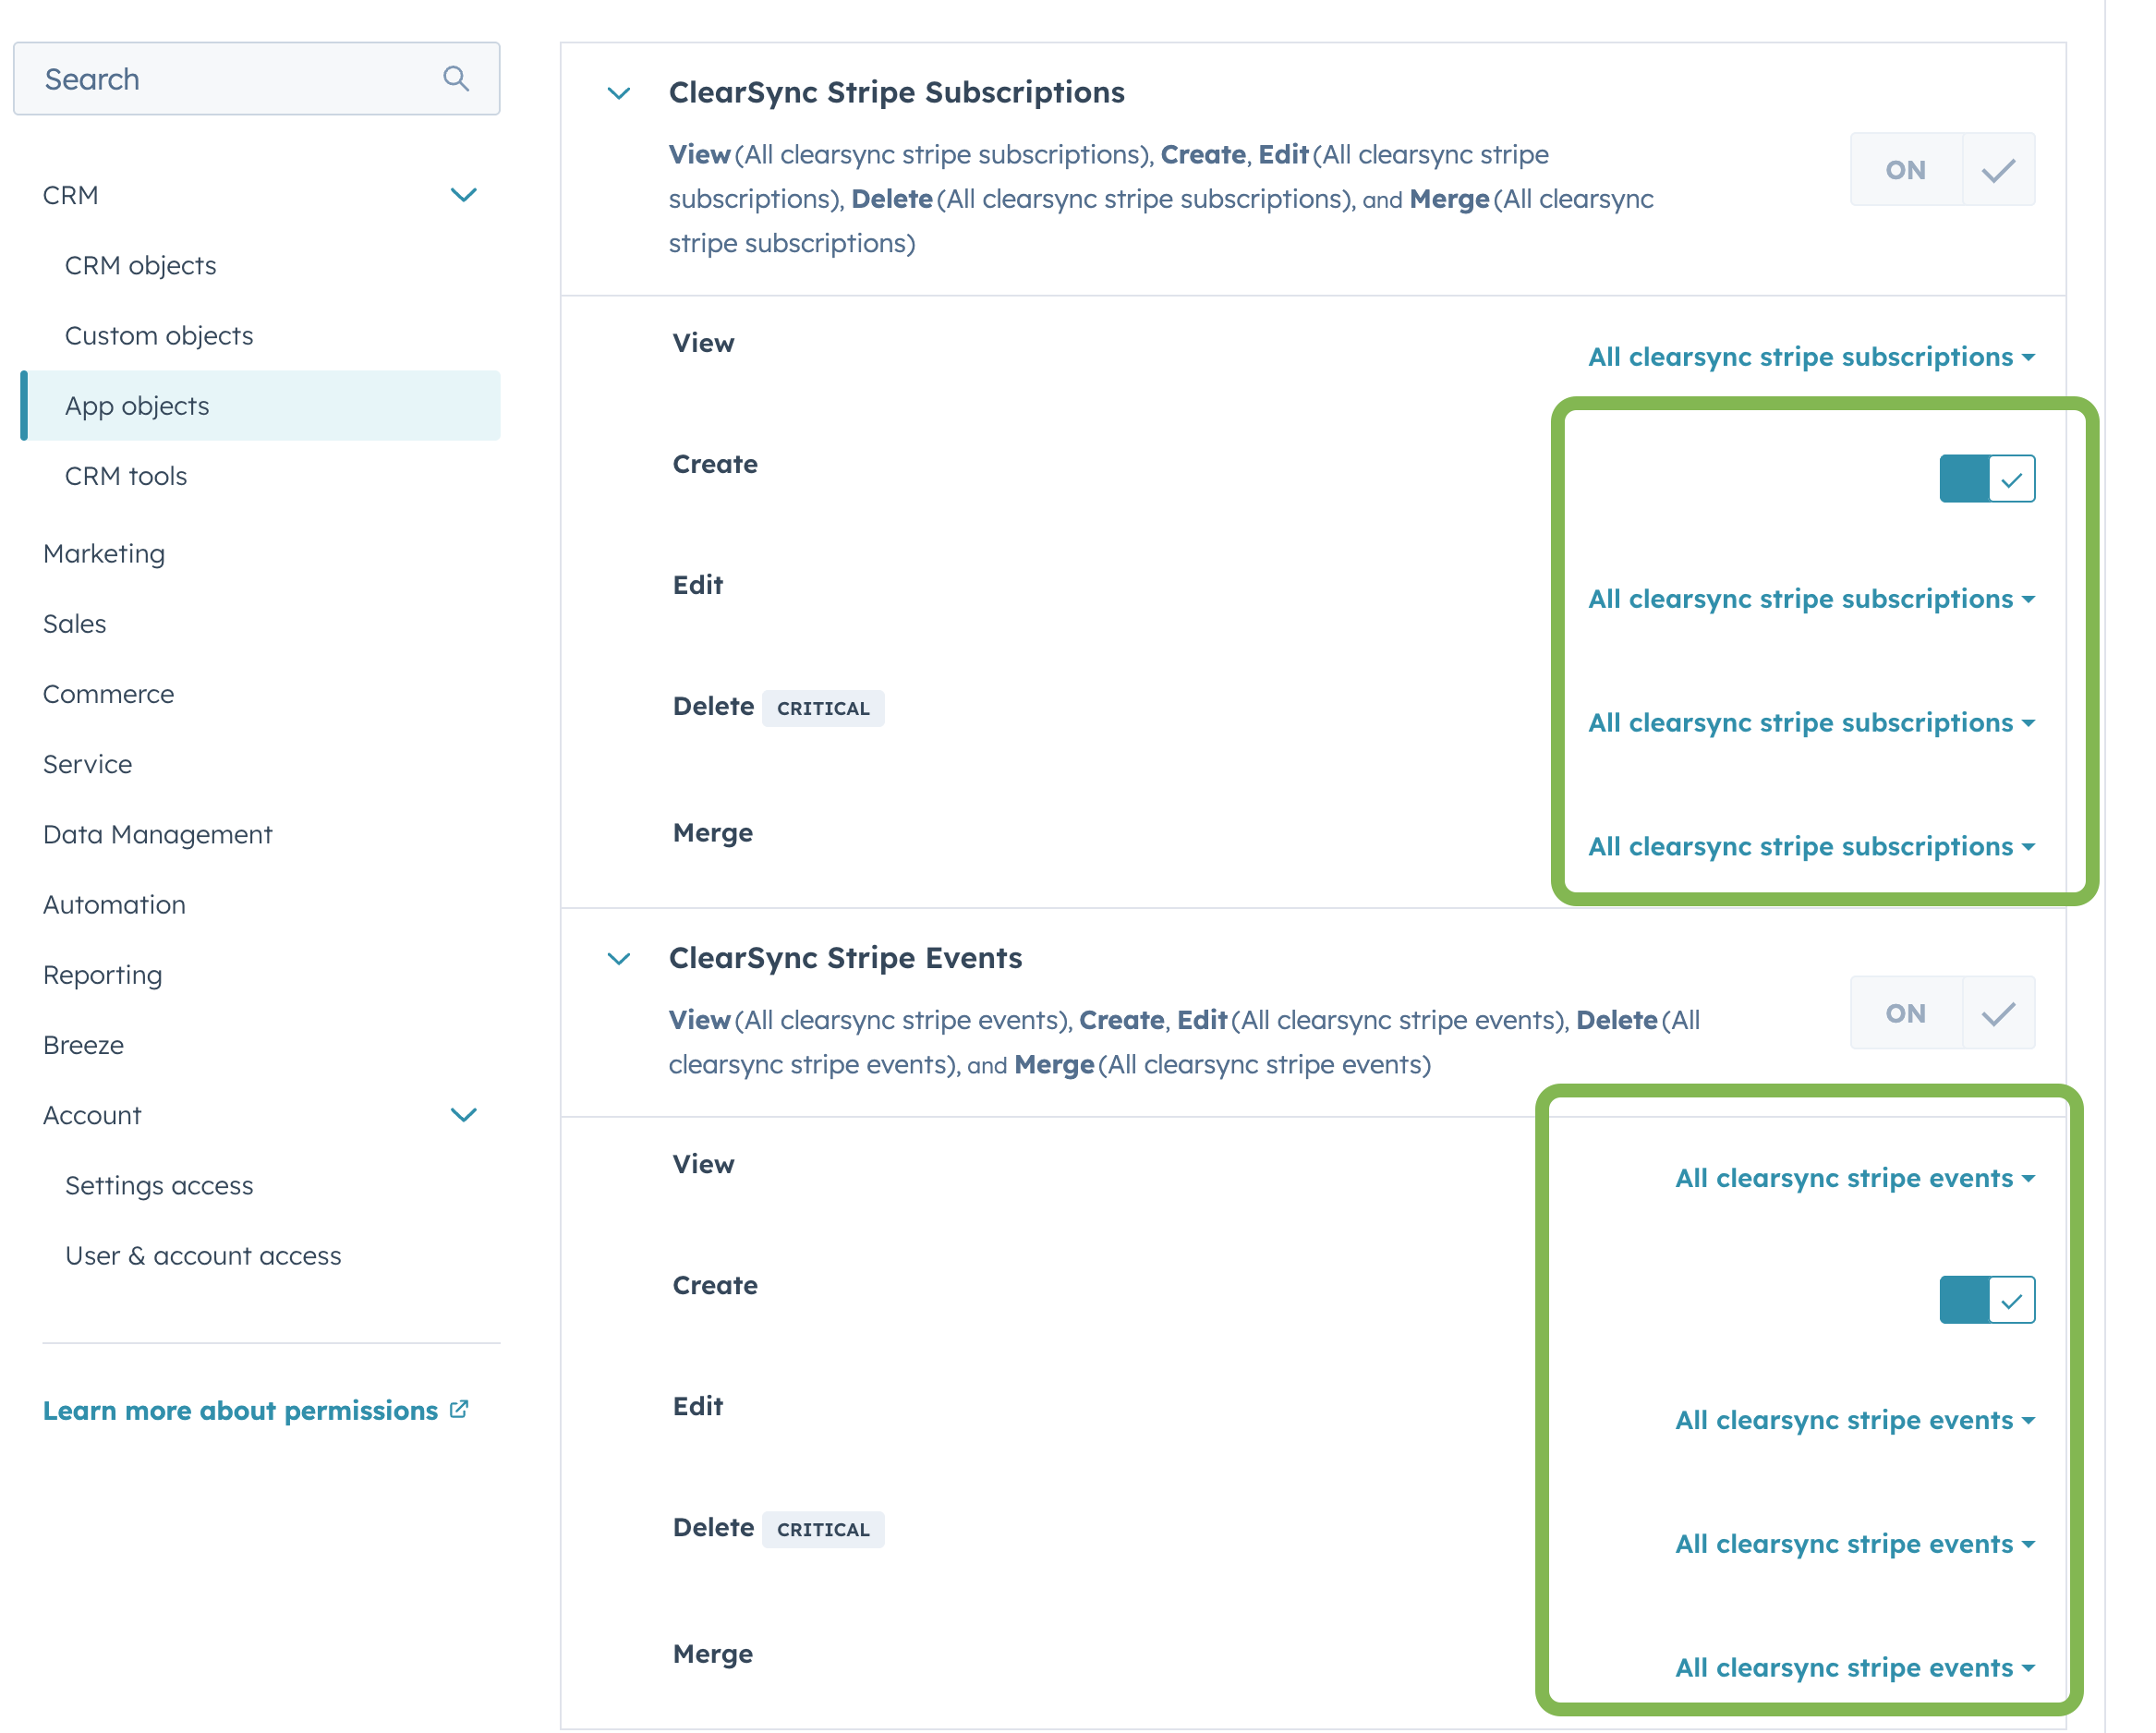Image resolution: width=2156 pixels, height=1733 pixels.
Task: Collapse ClearSync Stripe Events section
Action: pos(619,958)
